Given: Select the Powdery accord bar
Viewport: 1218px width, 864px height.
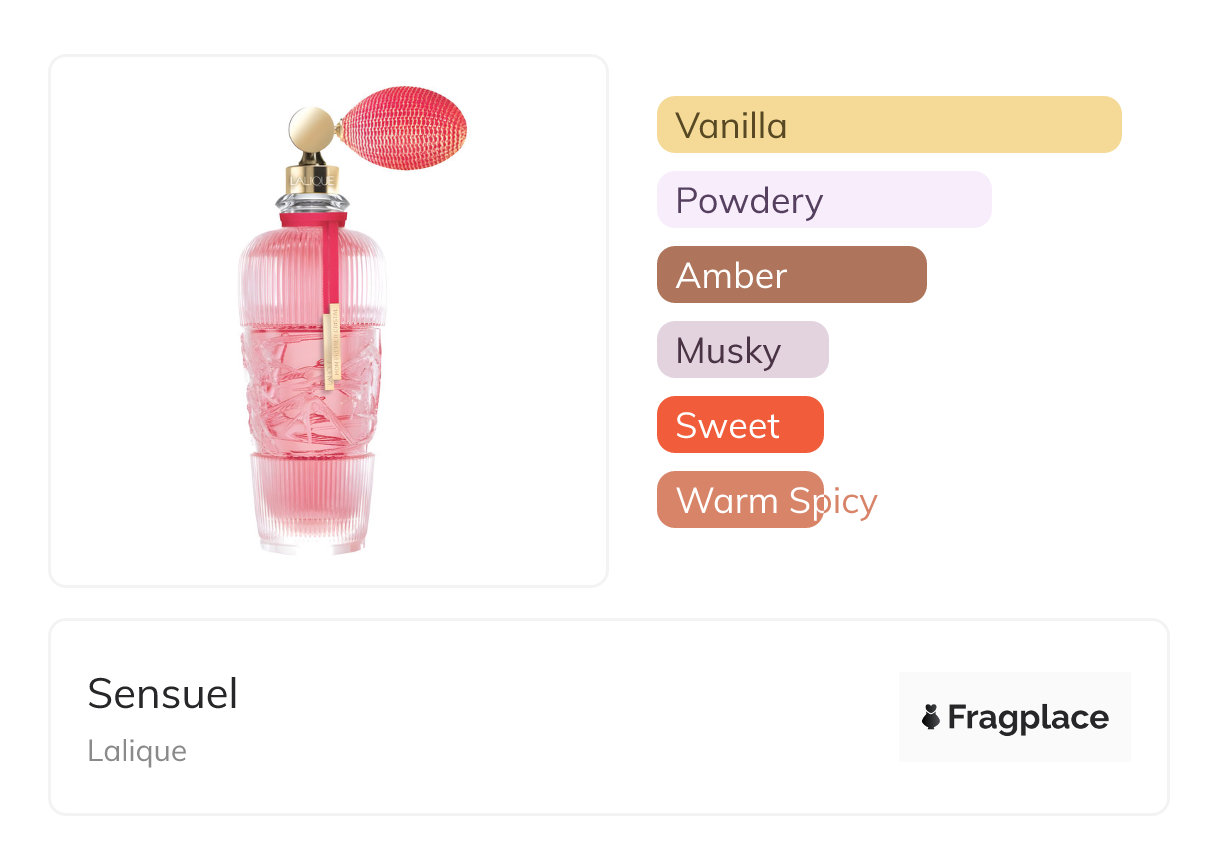Looking at the screenshot, I should point(823,200).
